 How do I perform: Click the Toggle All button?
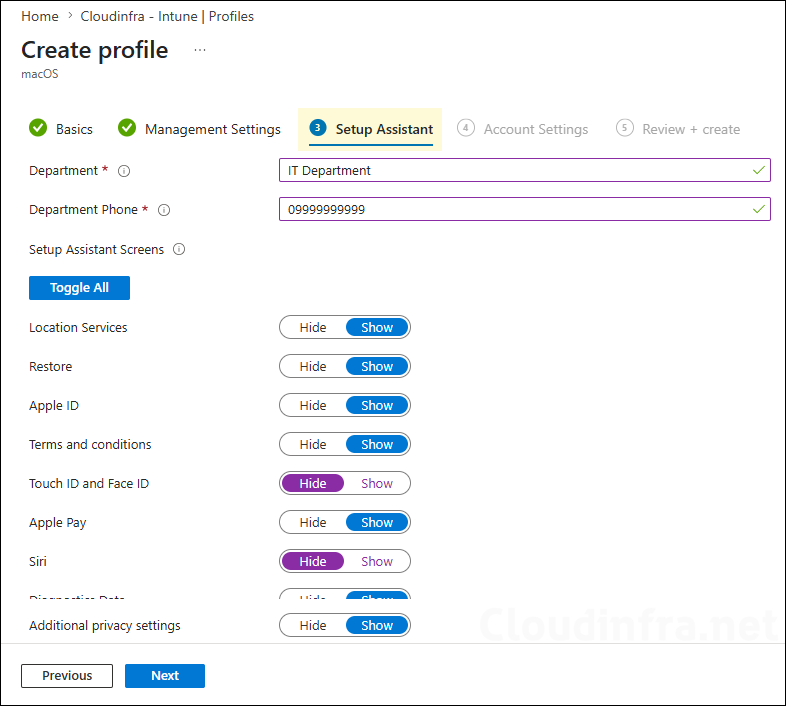click(x=79, y=288)
